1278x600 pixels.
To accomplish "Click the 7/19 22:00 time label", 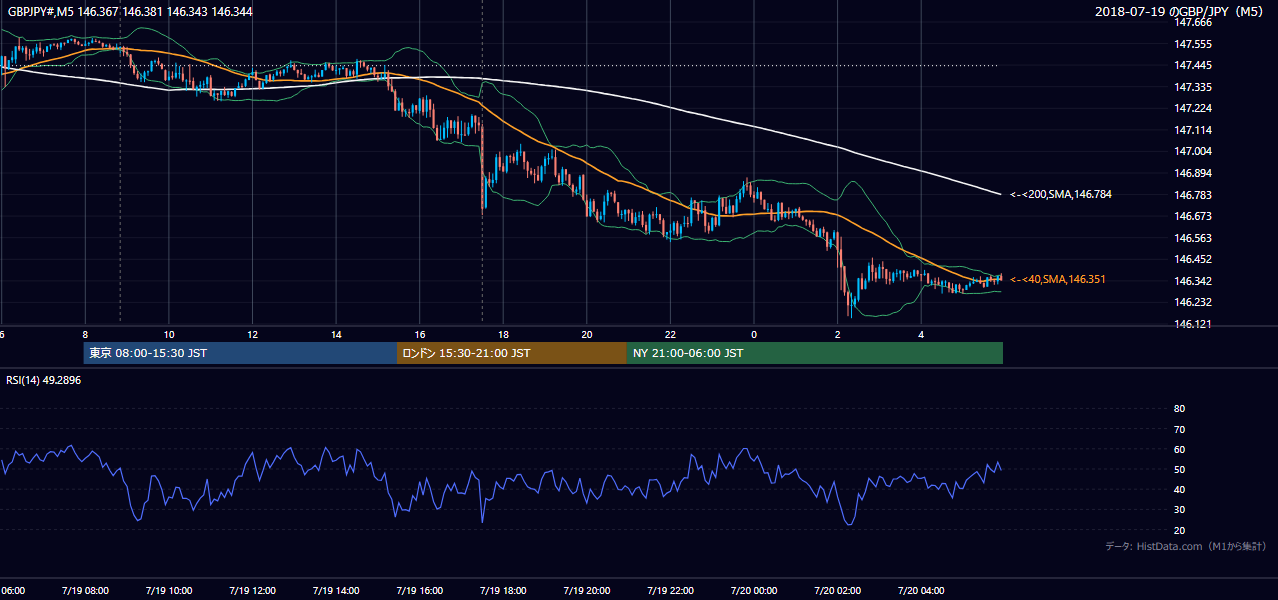I will 668,591.
